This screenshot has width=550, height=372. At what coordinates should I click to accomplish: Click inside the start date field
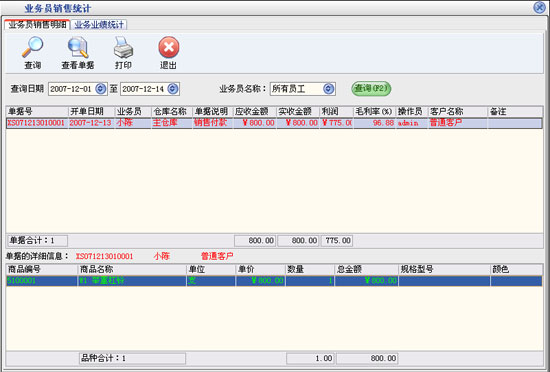(x=72, y=89)
